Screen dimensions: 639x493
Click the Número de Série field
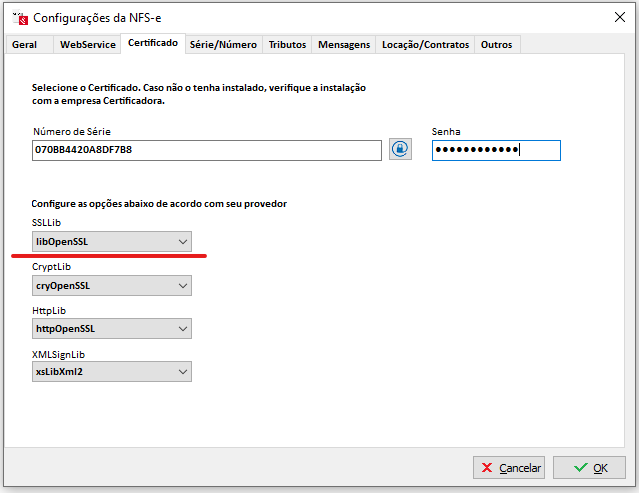click(206, 150)
